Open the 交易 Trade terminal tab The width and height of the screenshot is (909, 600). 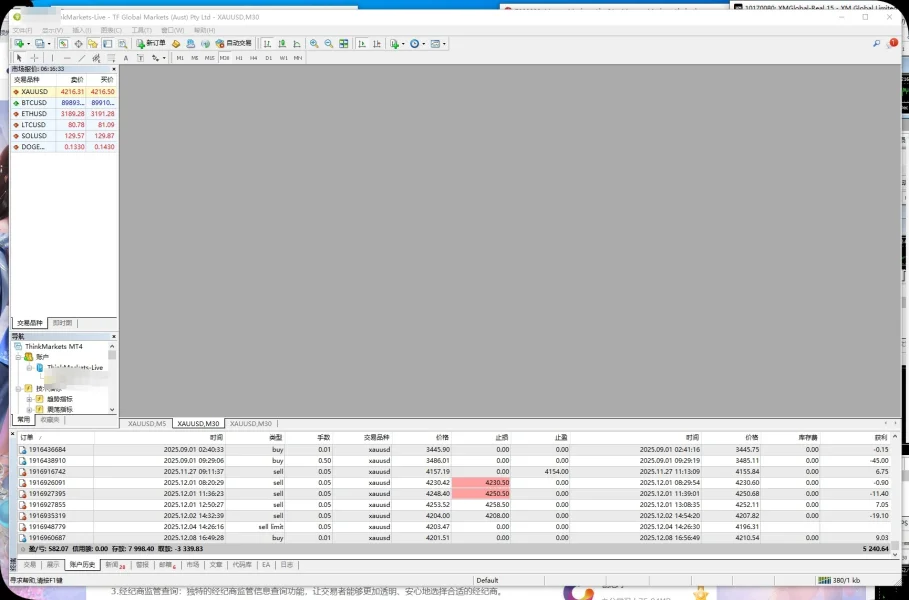click(x=30, y=565)
